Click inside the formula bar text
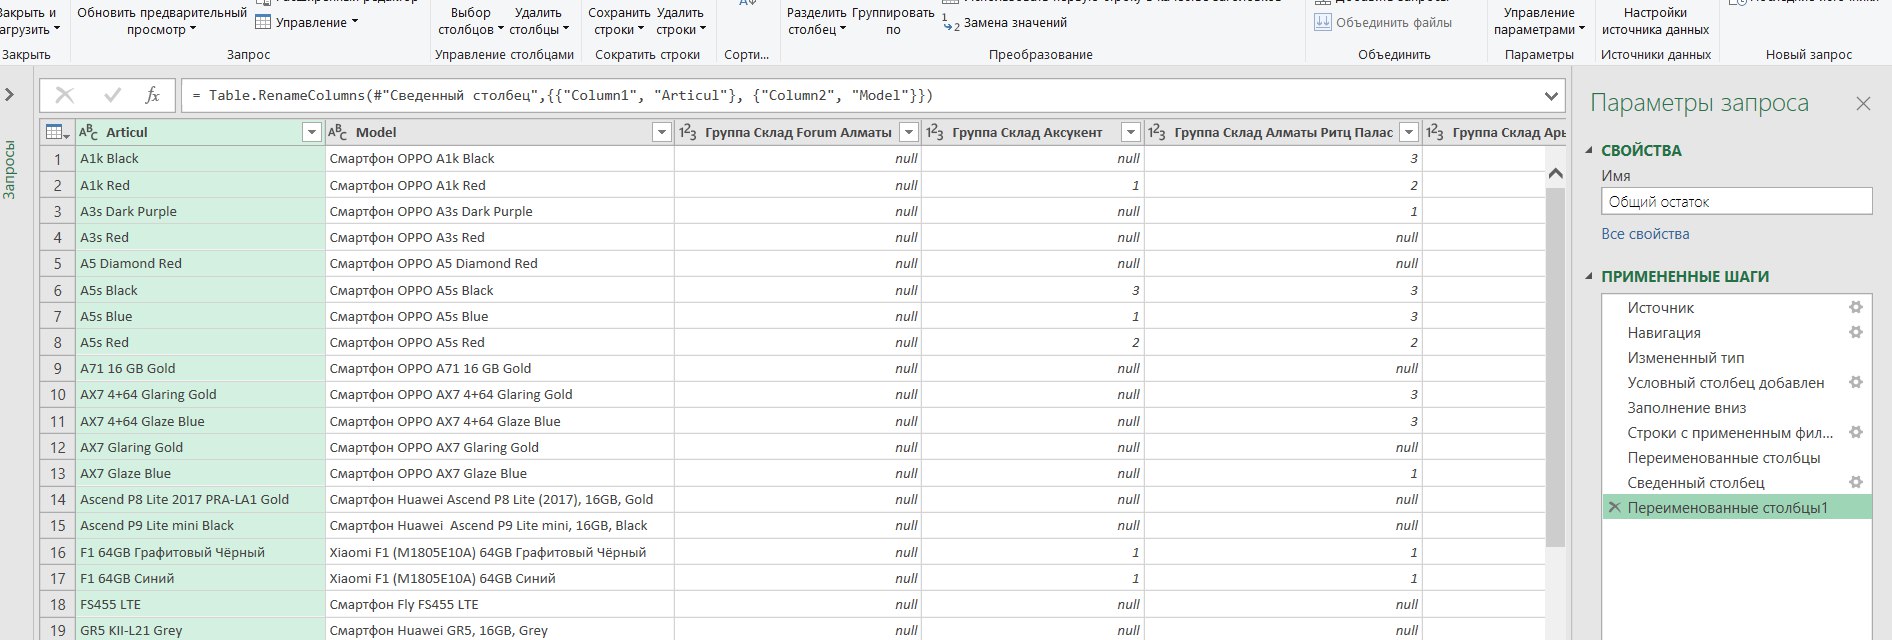Screen dimensions: 1892x640 point(562,96)
